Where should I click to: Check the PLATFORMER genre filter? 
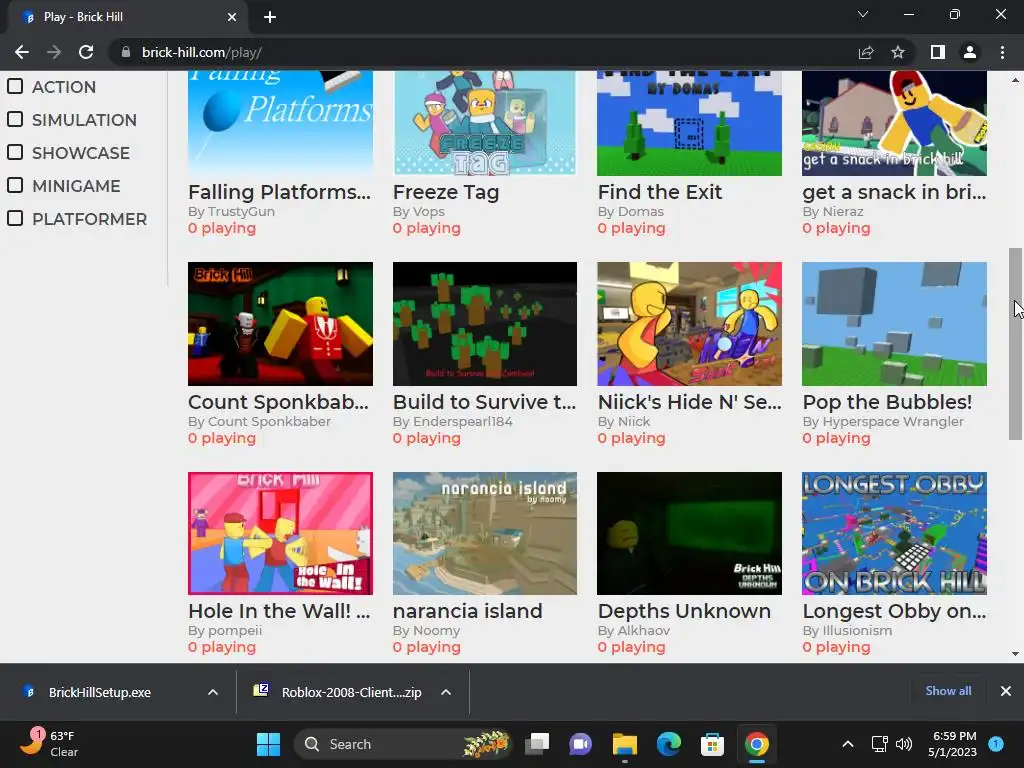click(15, 218)
